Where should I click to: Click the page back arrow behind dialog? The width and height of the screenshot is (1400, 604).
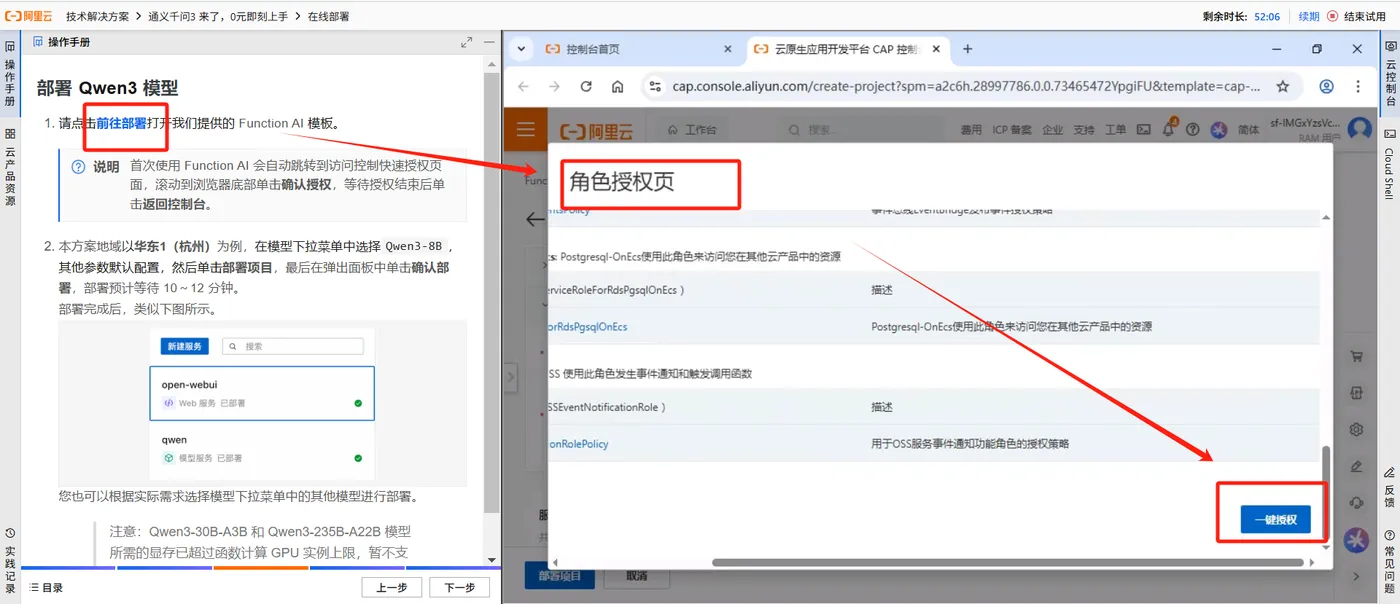pos(534,219)
